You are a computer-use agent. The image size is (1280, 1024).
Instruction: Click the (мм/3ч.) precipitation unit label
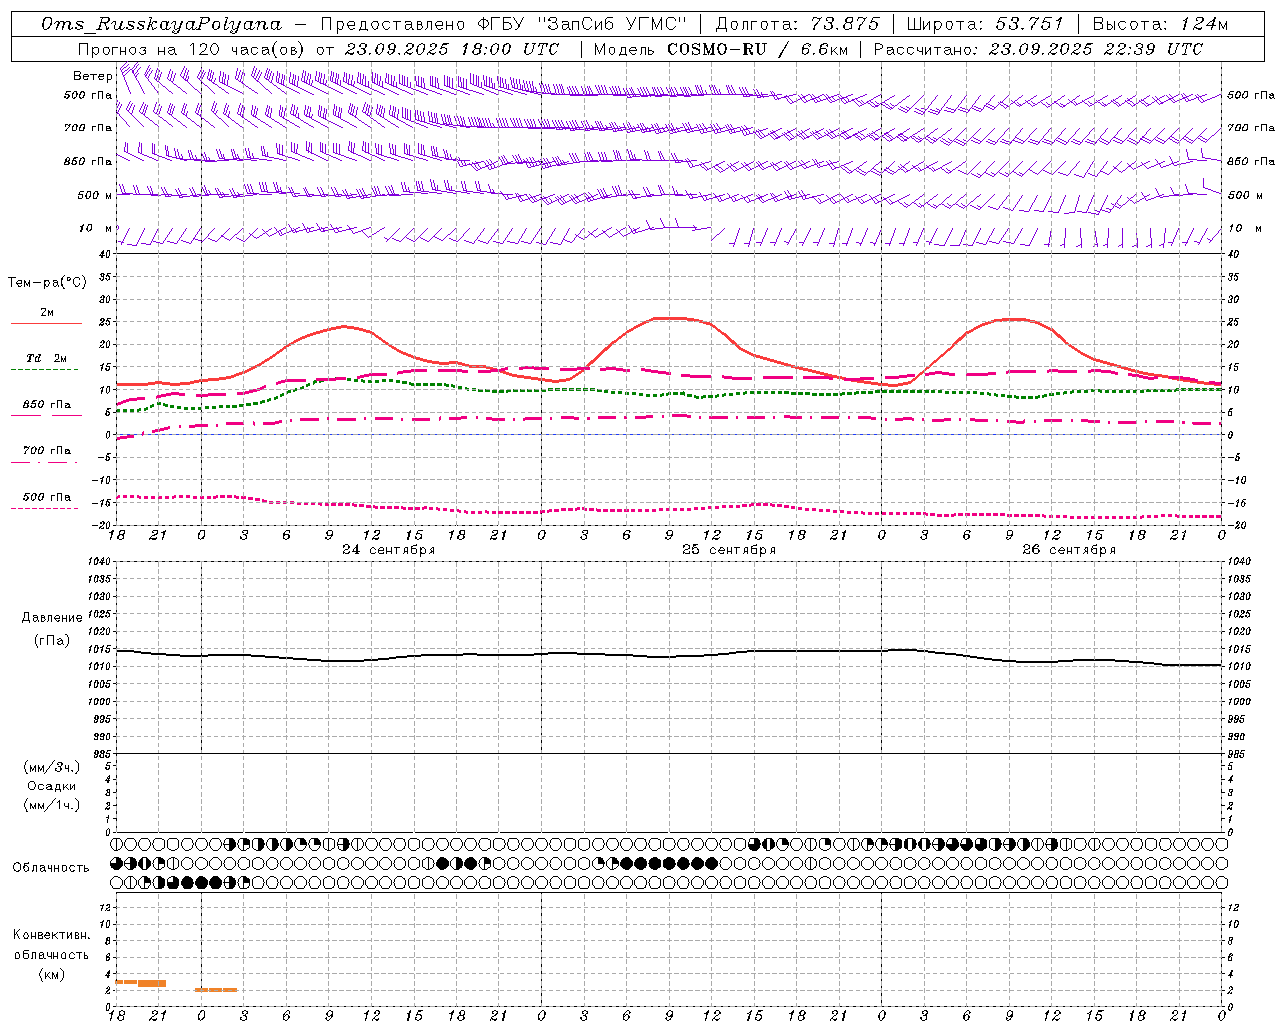click(52, 767)
